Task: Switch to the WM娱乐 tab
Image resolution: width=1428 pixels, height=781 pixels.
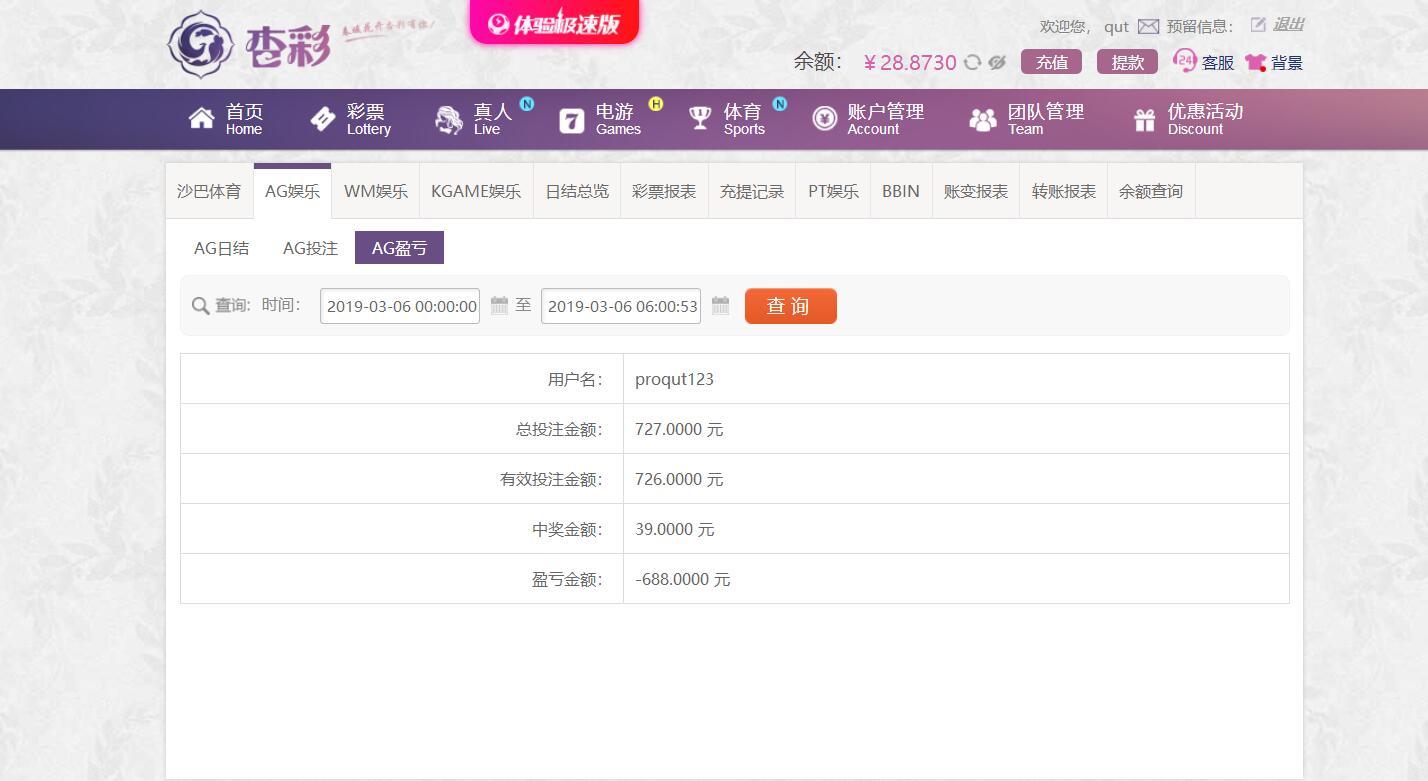Action: (x=376, y=191)
